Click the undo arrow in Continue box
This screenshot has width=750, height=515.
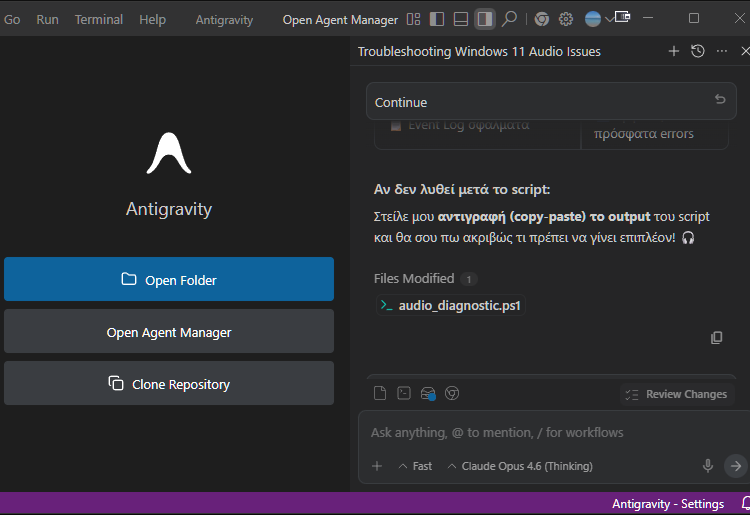coord(720,100)
